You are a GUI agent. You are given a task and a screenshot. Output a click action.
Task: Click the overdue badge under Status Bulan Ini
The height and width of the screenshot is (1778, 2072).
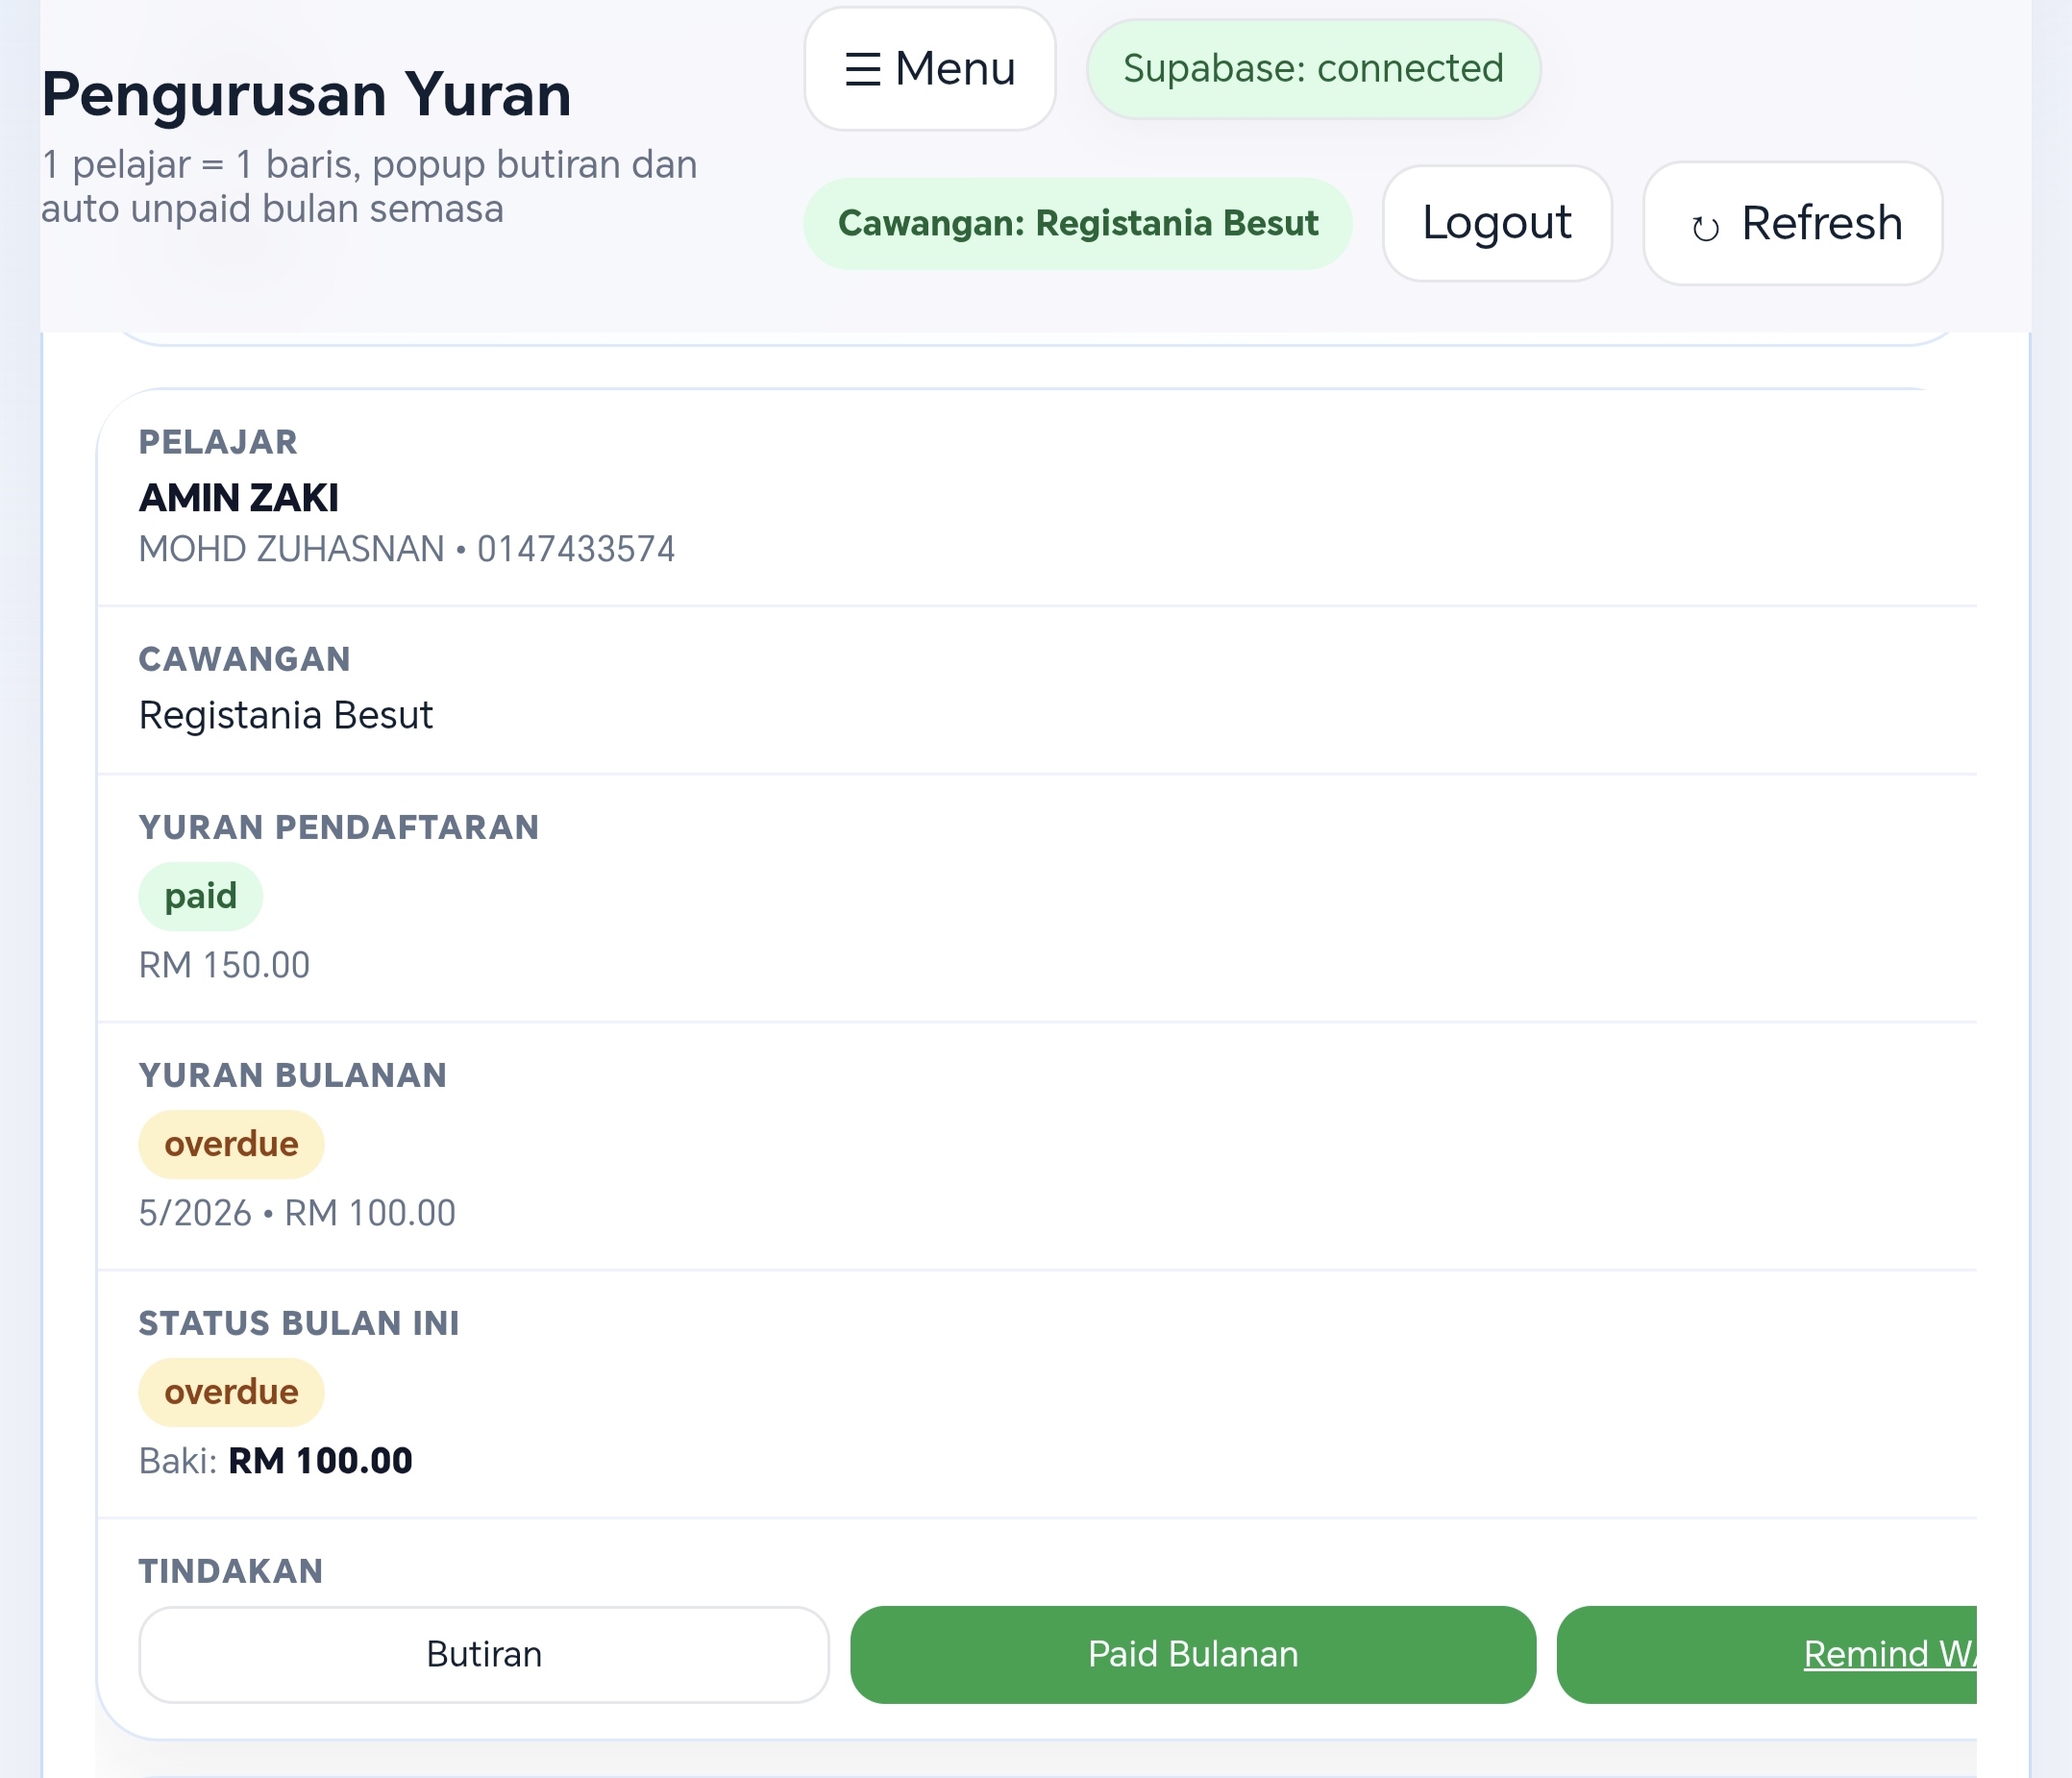point(231,1392)
